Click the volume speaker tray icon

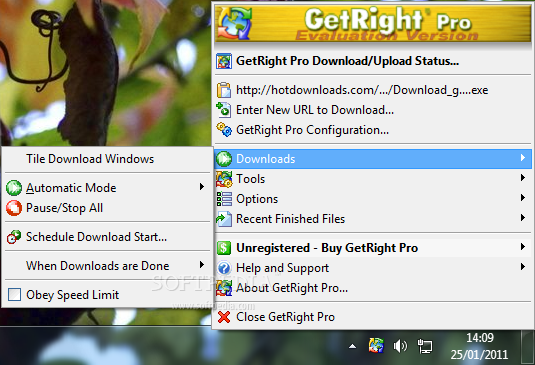[400, 346]
